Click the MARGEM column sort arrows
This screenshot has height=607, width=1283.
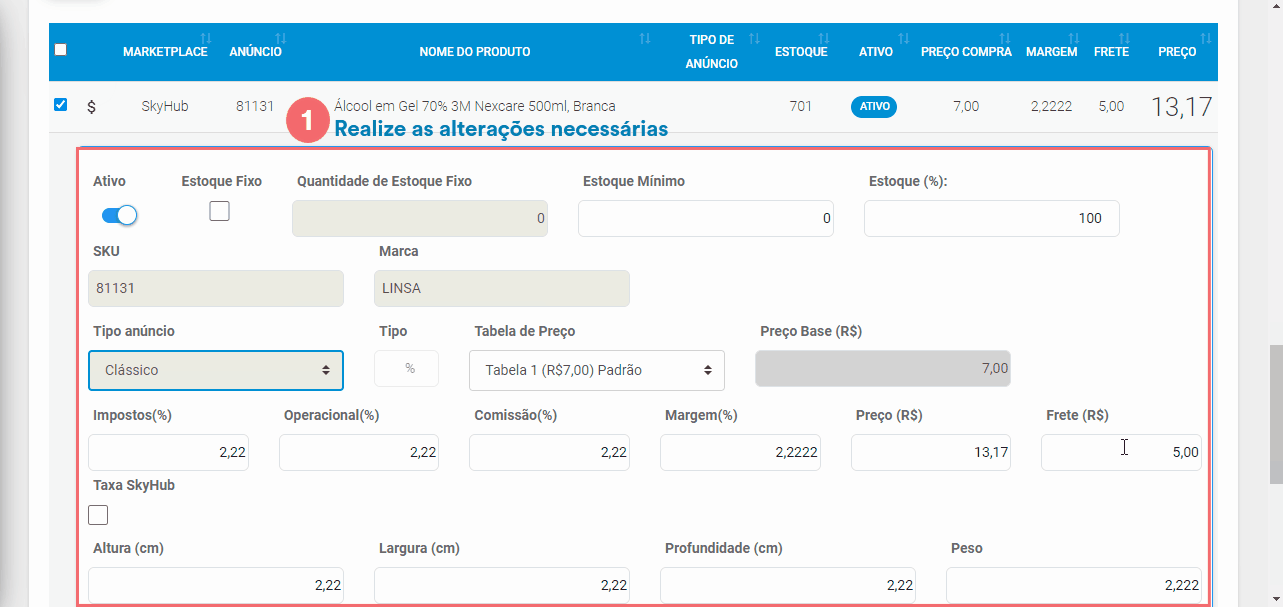click(1073, 39)
